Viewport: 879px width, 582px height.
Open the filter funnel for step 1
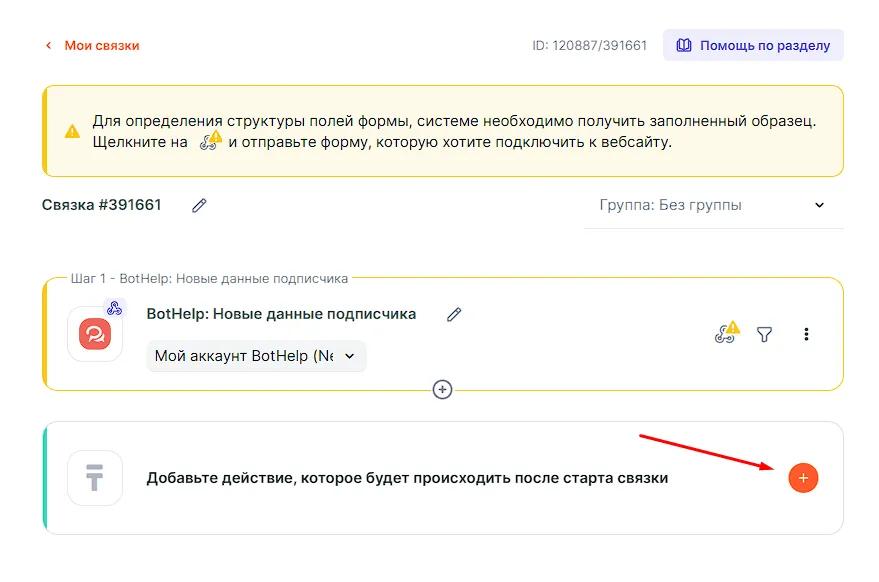[x=765, y=335]
